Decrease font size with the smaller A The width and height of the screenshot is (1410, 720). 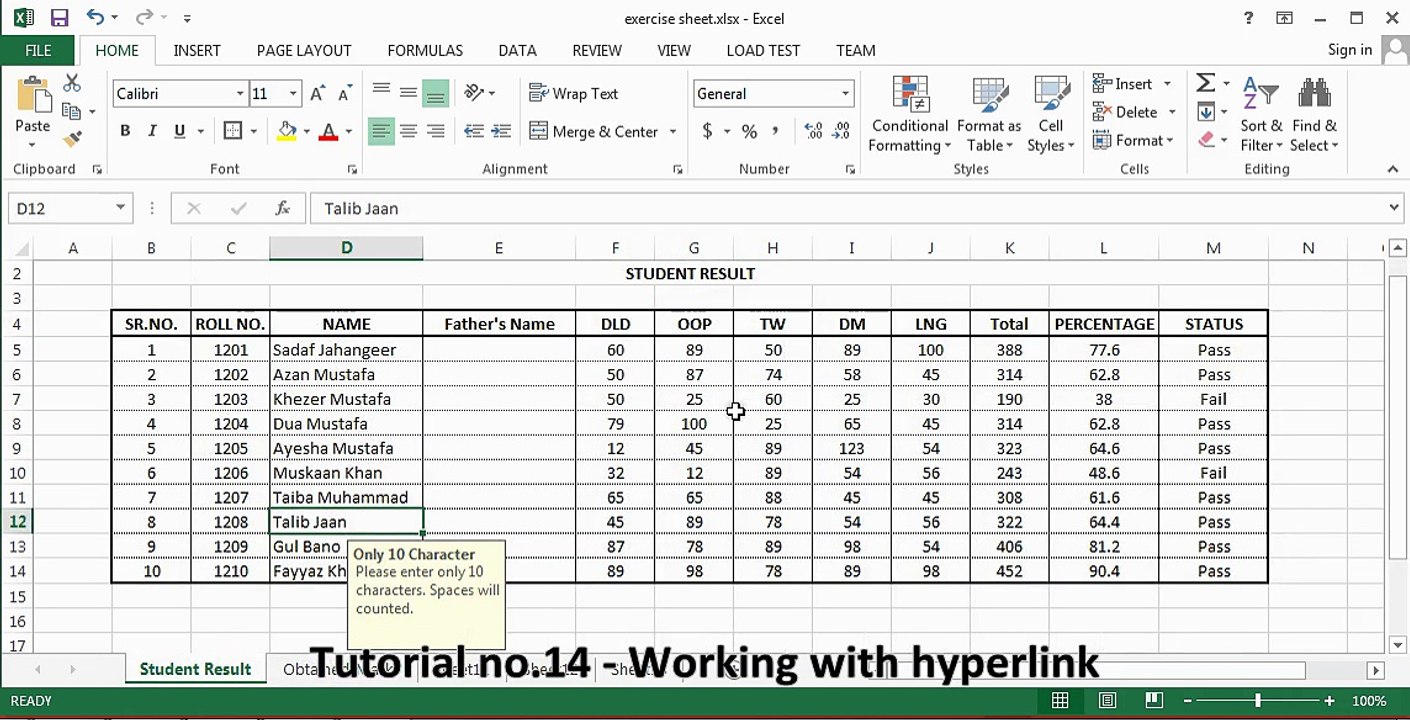pyautogui.click(x=345, y=94)
